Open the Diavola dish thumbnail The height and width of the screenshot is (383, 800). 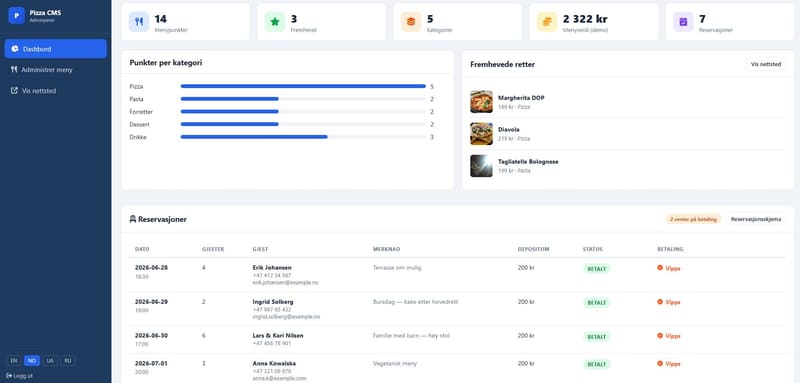(x=481, y=134)
